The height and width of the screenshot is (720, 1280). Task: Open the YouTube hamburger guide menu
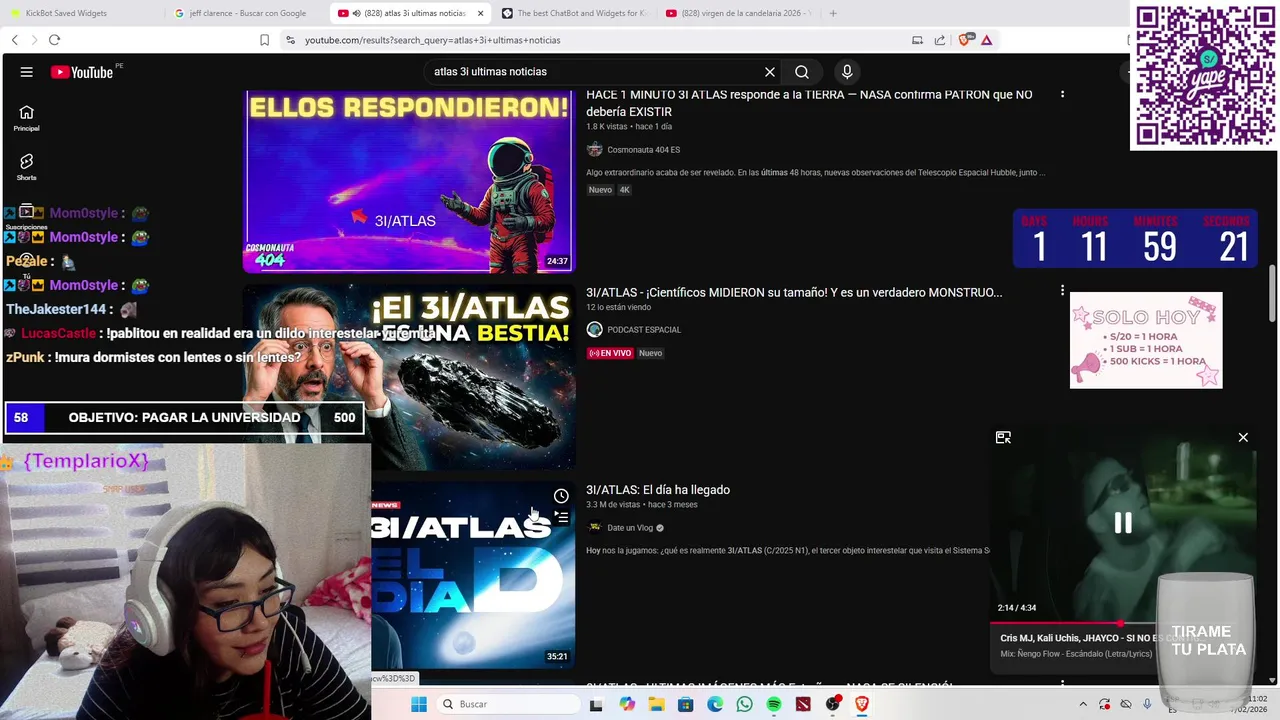[x=27, y=72]
